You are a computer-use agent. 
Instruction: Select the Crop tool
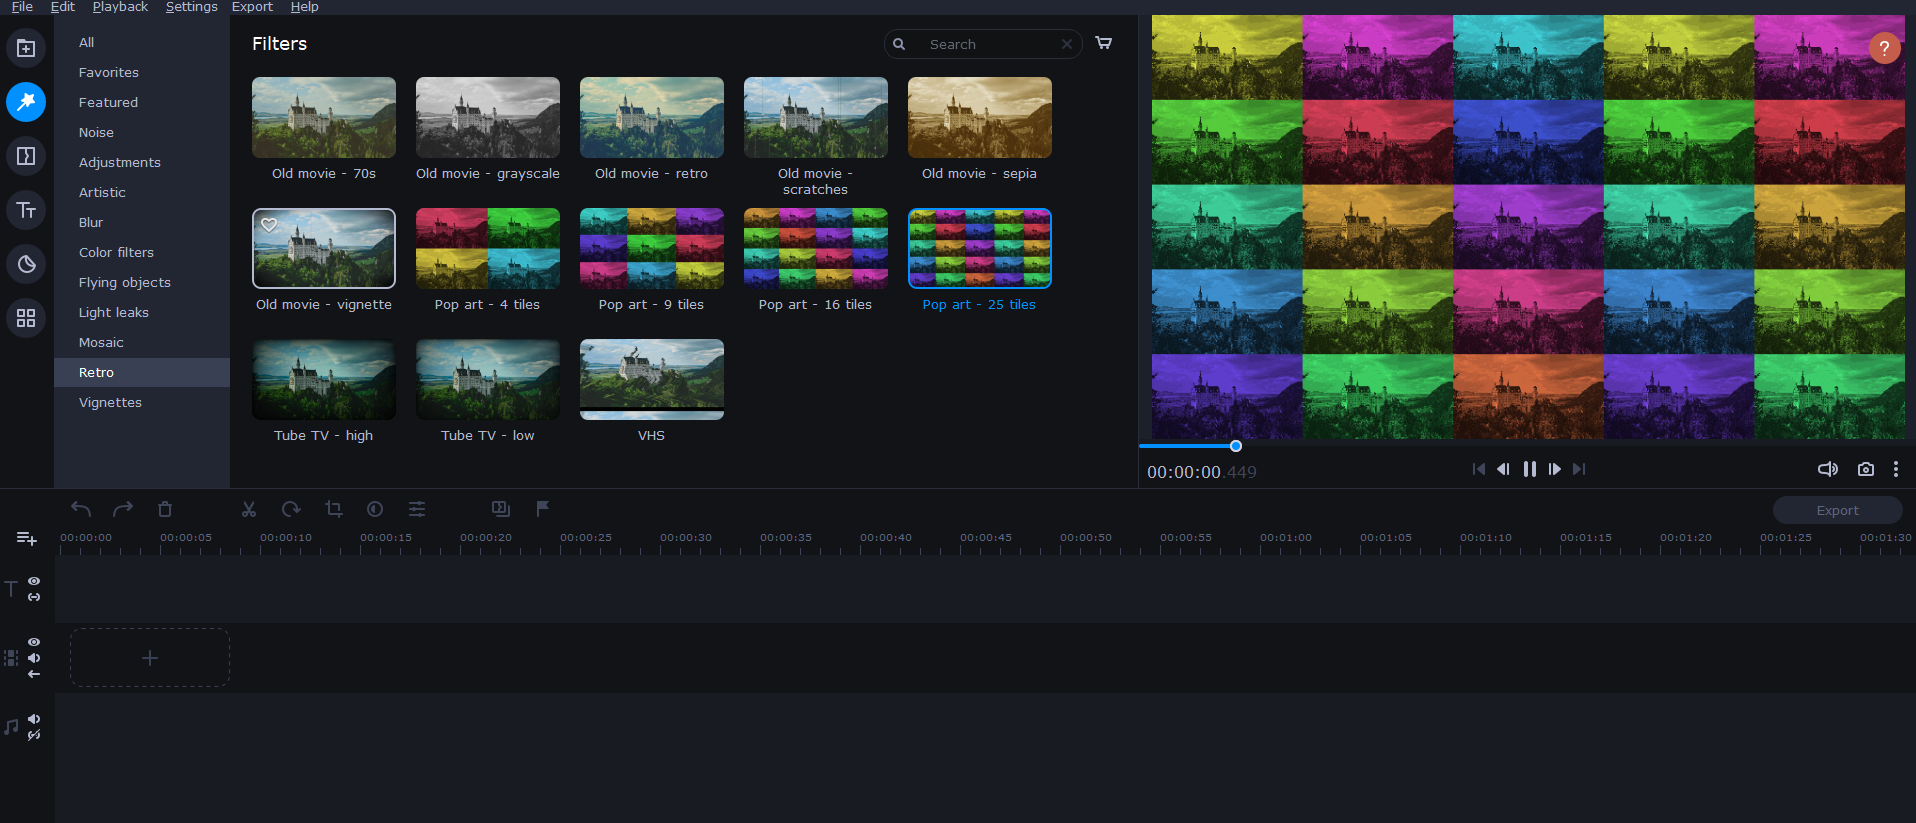[333, 509]
